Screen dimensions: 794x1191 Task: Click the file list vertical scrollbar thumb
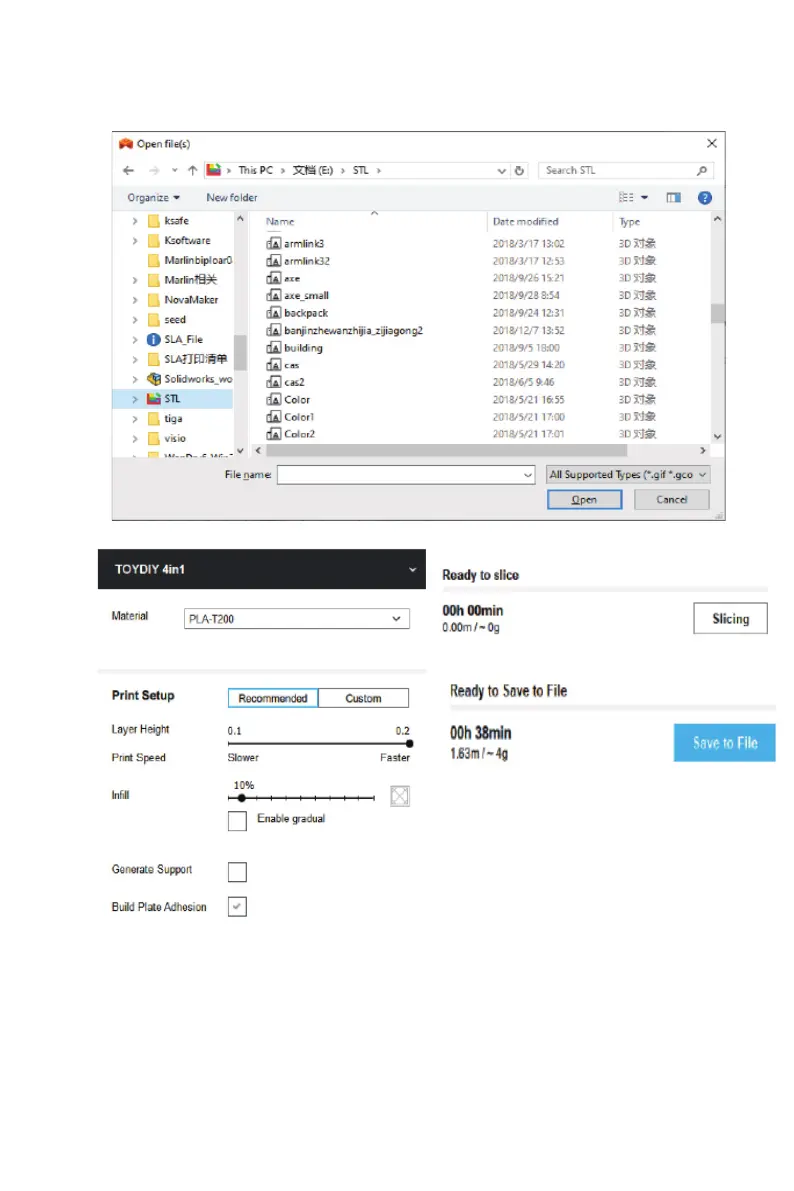[x=717, y=313]
